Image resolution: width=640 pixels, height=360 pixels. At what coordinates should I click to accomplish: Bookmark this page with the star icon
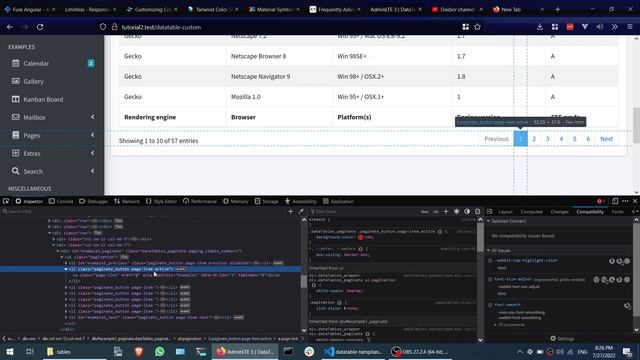[477, 27]
